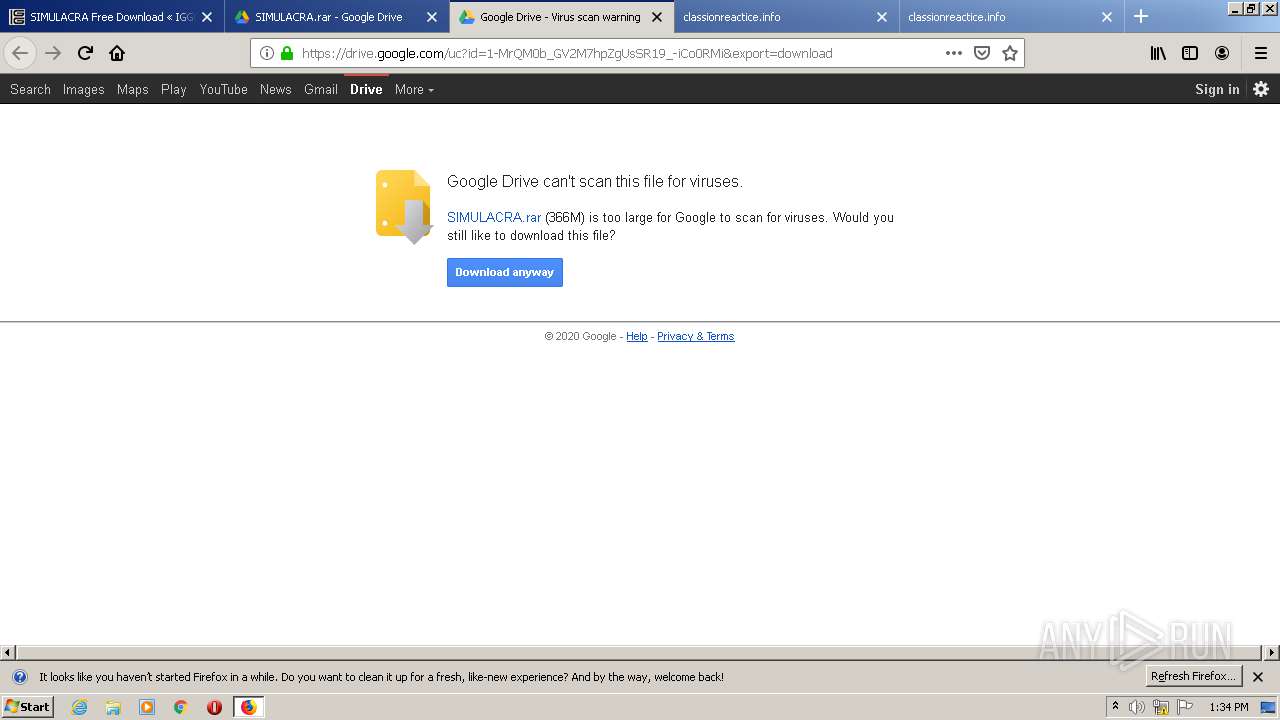The height and width of the screenshot is (720, 1280).
Task: Dismiss the Firefox refresh notification bar
Action: (1258, 677)
